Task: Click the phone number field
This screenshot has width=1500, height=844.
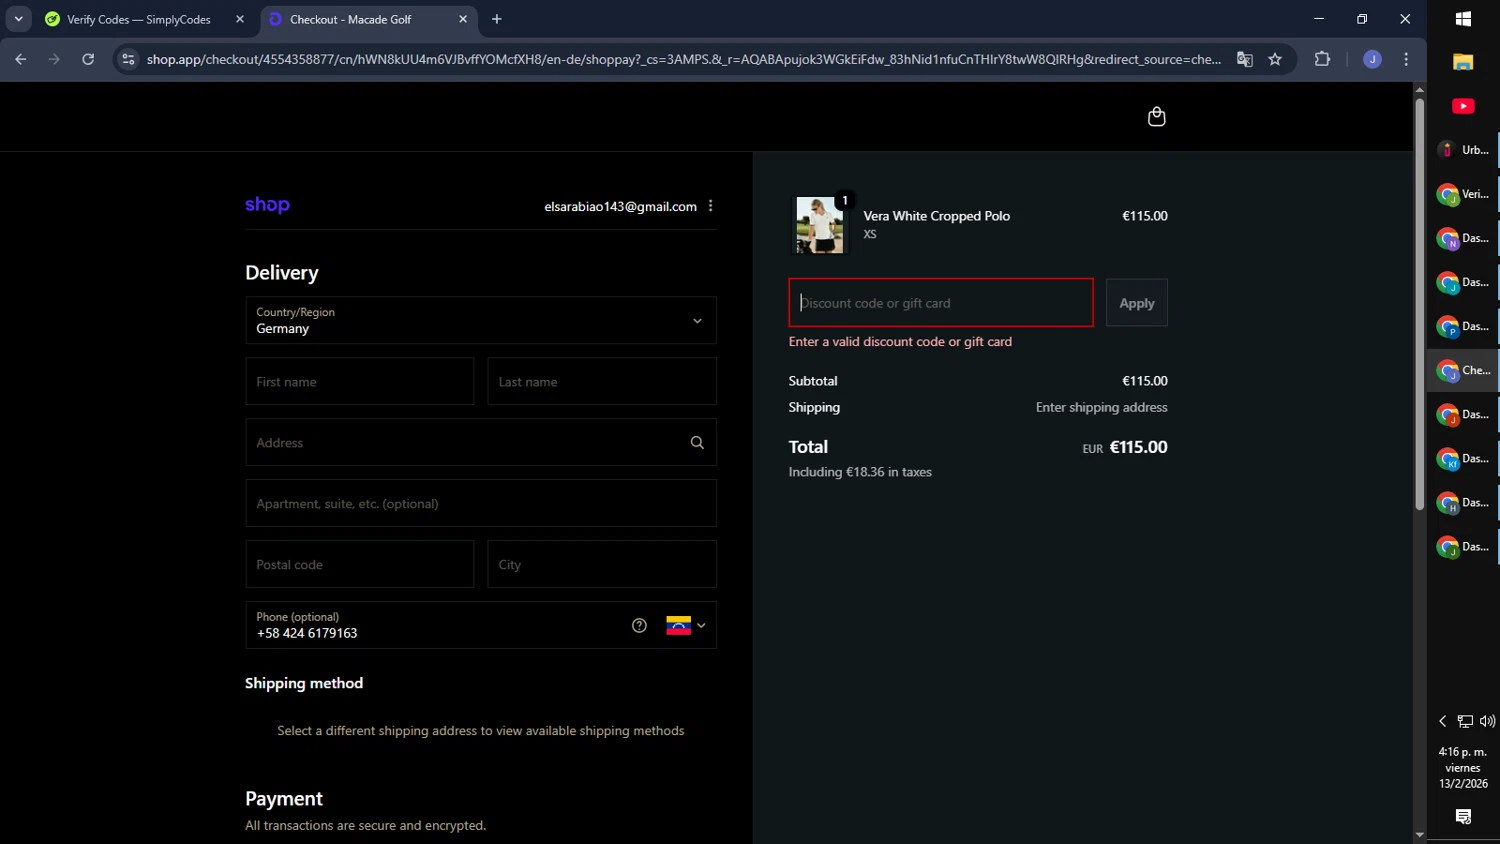Action: coord(435,625)
